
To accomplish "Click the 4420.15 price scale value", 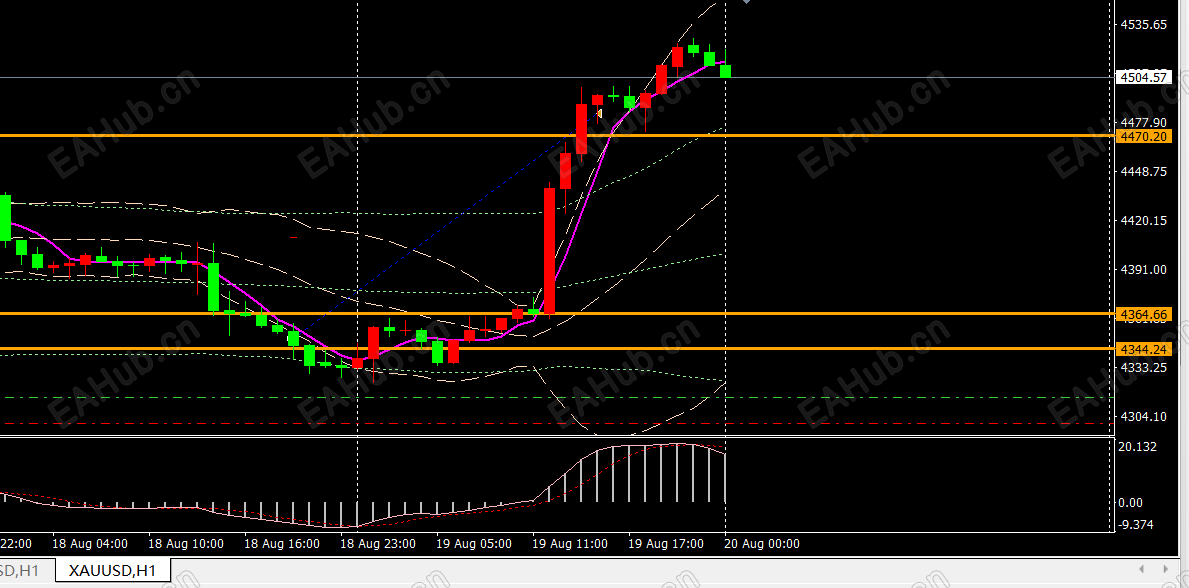I will tap(1145, 221).
